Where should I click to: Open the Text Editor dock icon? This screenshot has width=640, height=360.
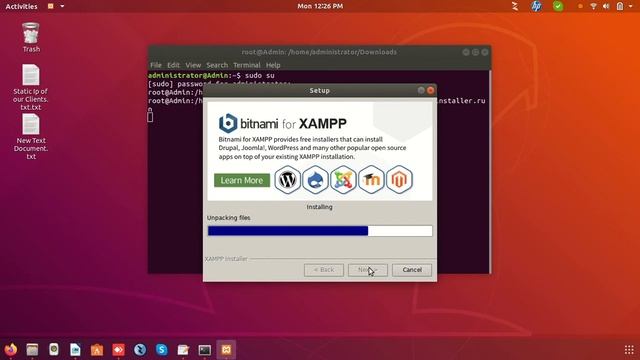coord(183,350)
